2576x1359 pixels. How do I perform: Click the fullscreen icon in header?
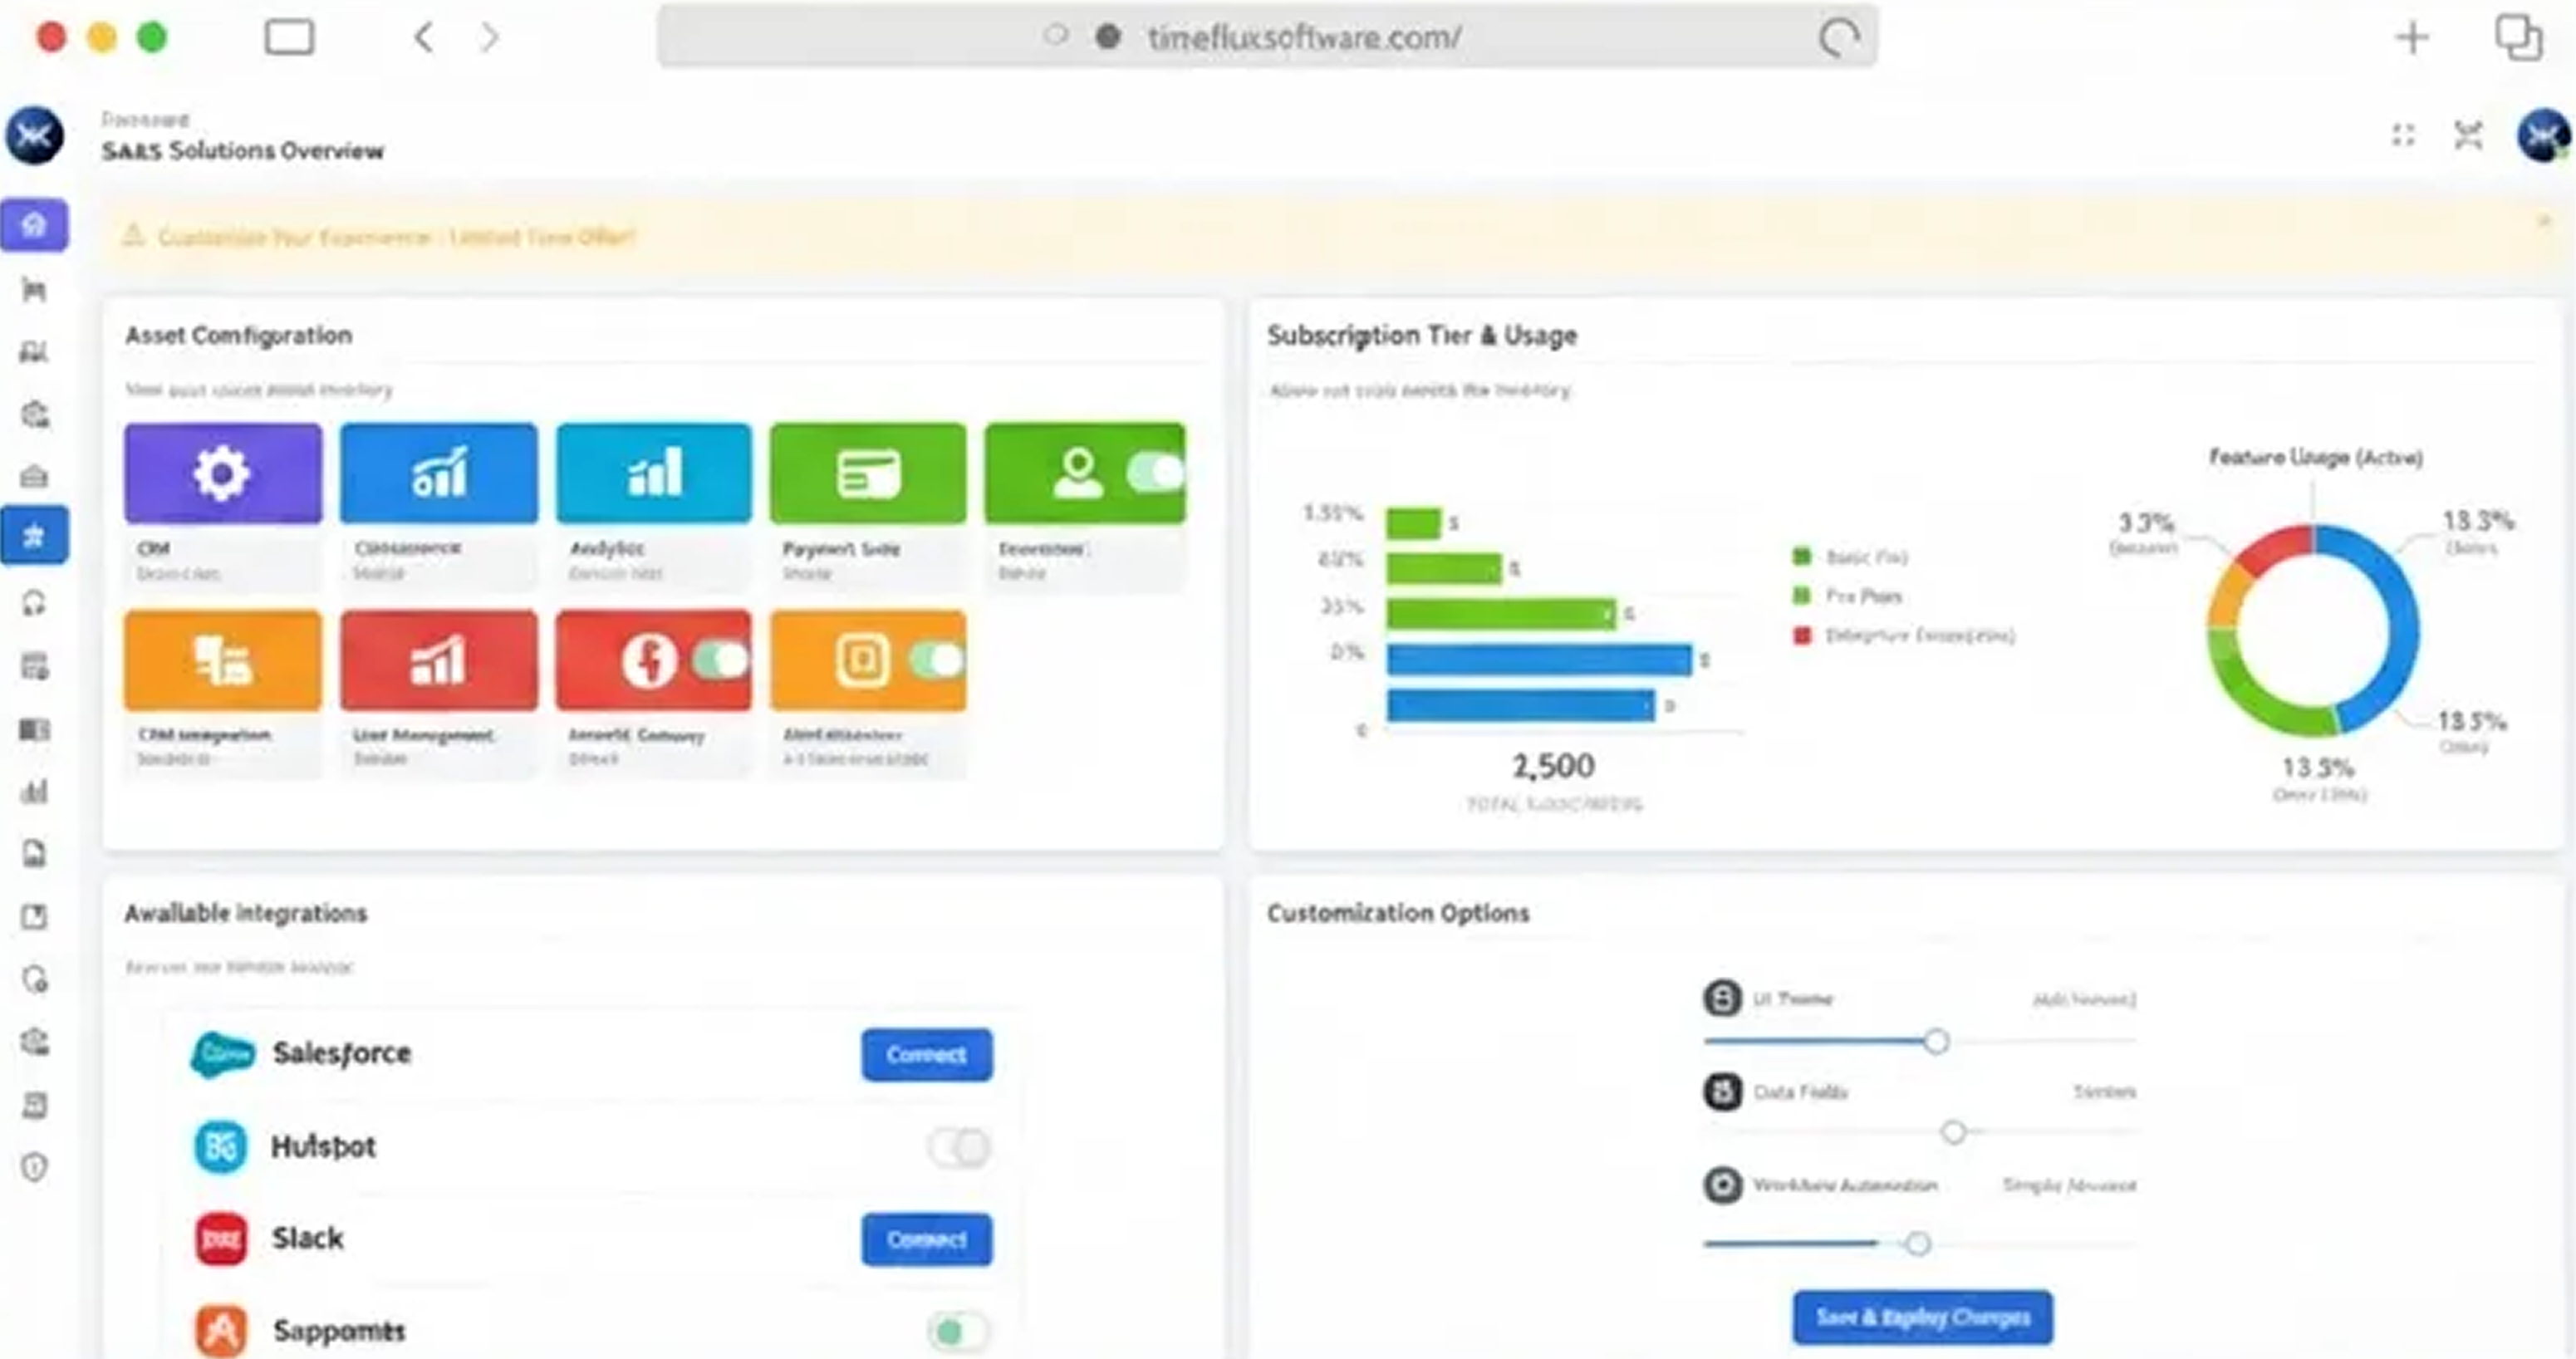tap(2402, 136)
